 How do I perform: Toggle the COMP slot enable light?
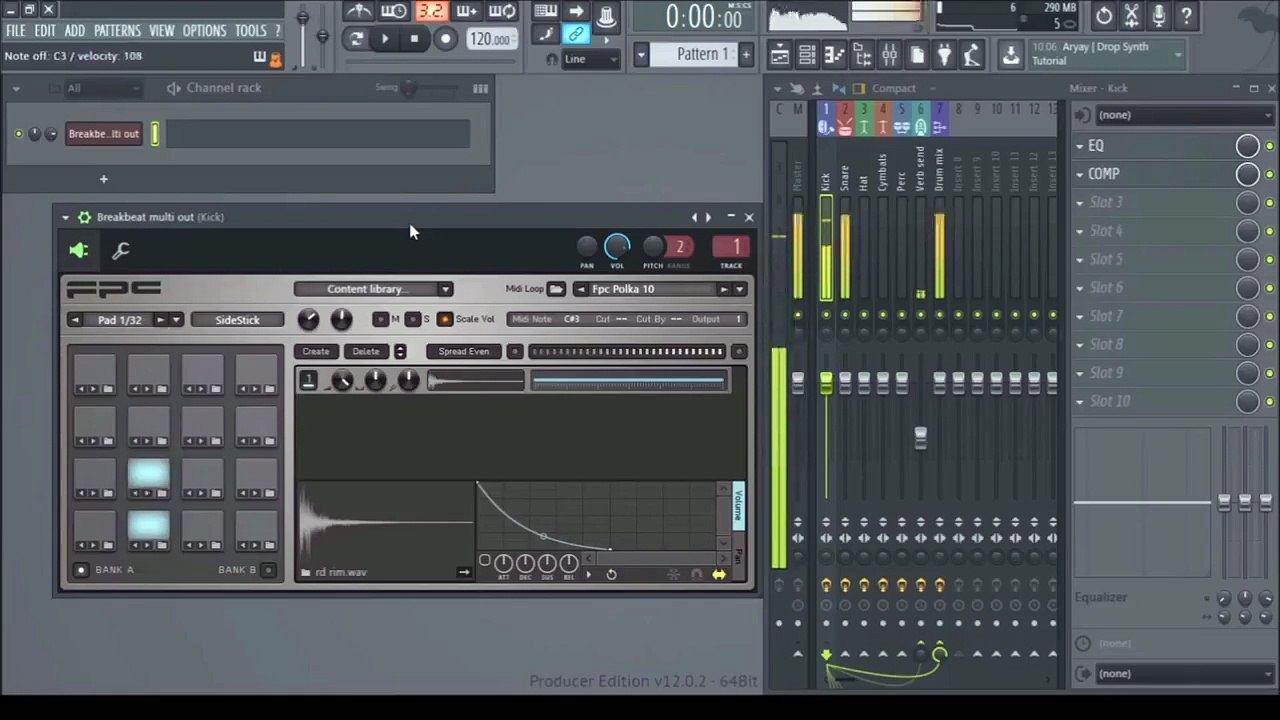(1269, 174)
